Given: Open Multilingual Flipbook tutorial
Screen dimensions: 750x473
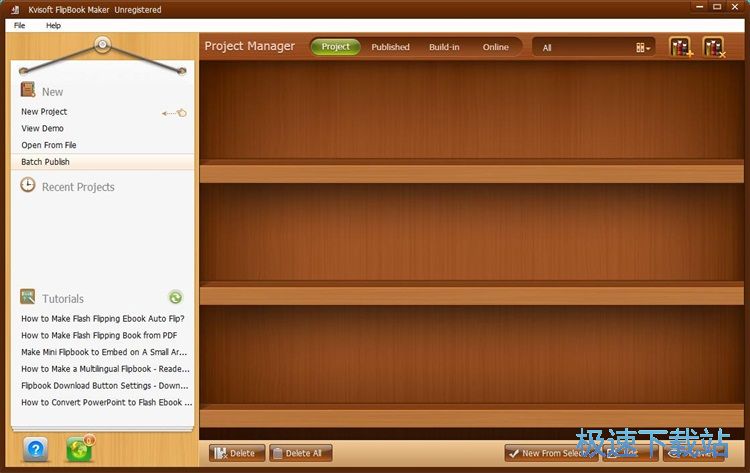Looking at the screenshot, I should pyautogui.click(x=105, y=369).
